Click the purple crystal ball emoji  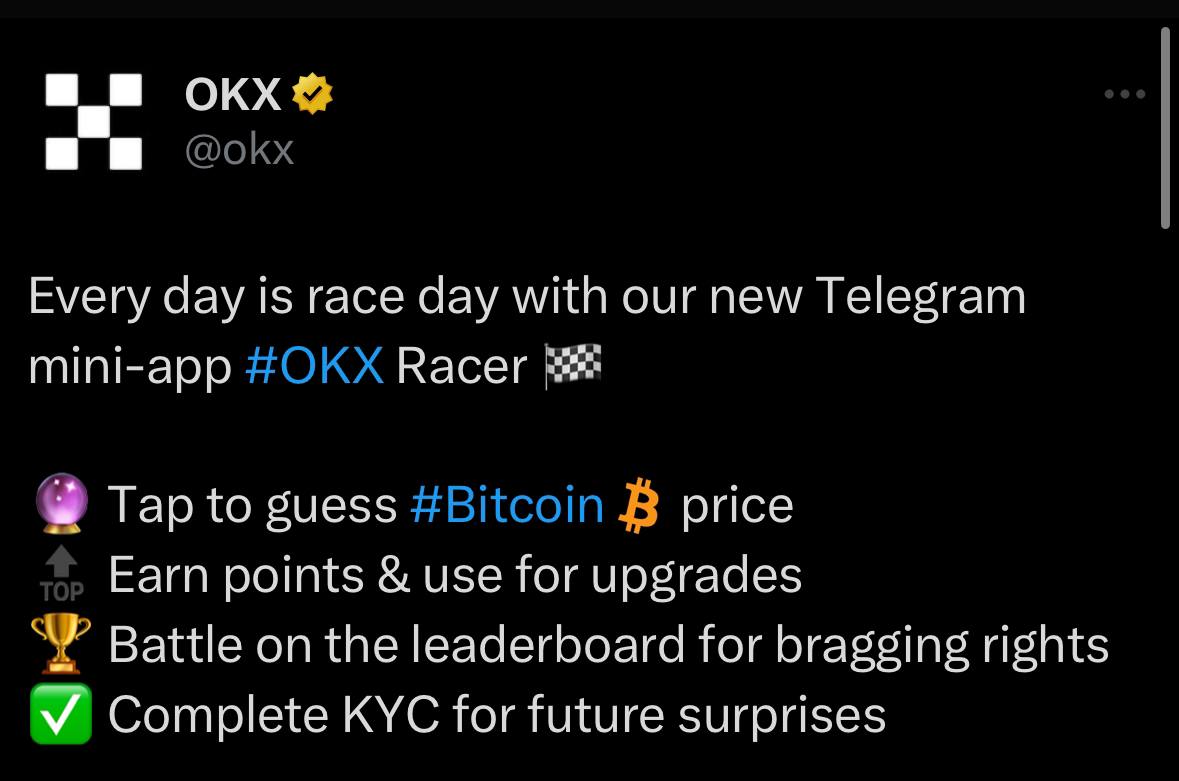[61, 505]
